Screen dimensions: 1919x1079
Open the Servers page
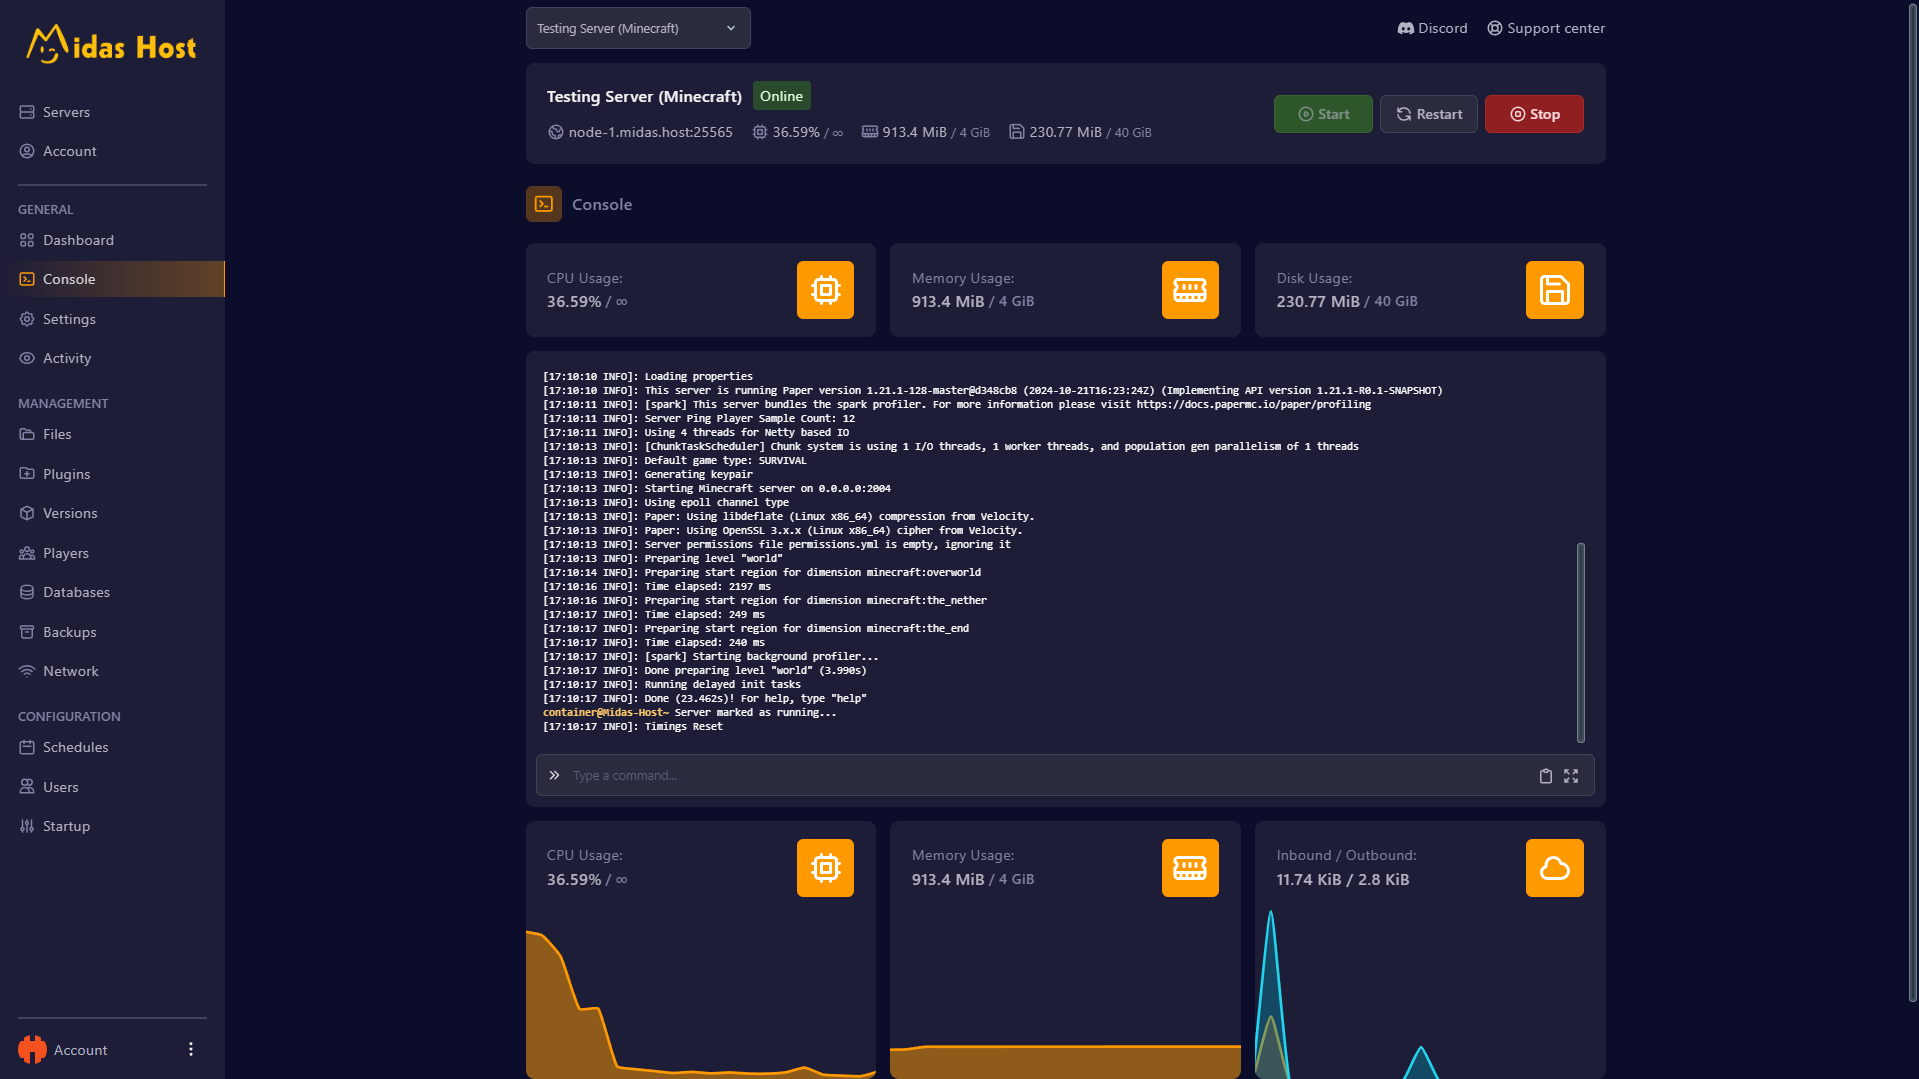coord(112,112)
